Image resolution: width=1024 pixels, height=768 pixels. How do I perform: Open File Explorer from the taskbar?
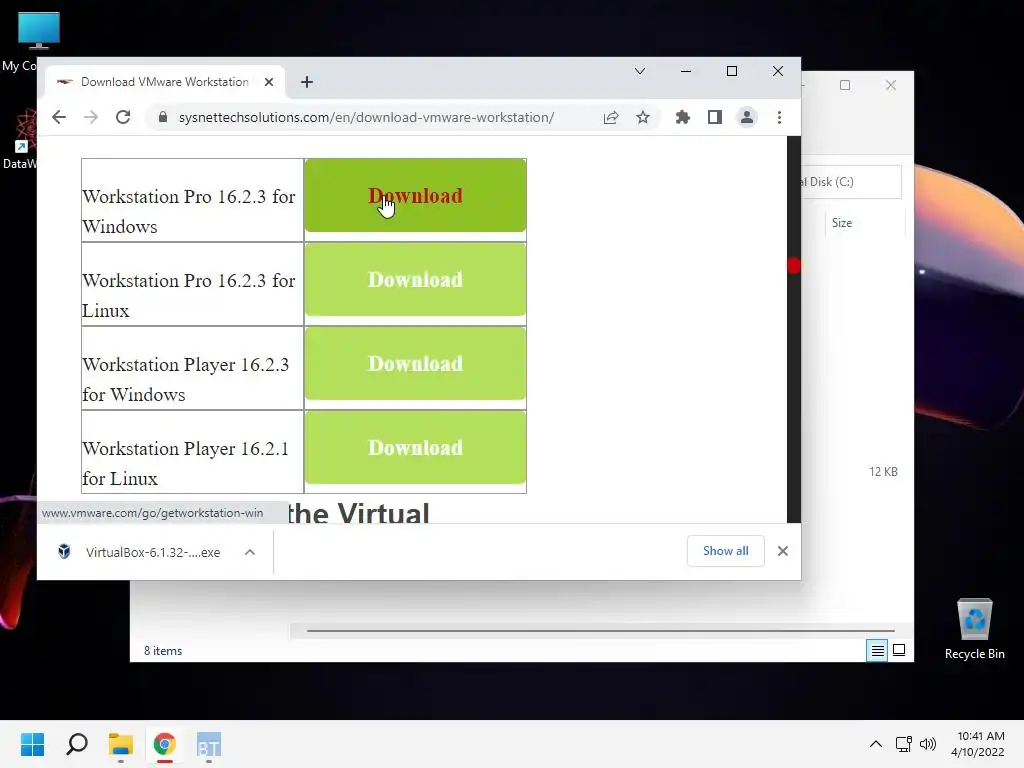(x=121, y=744)
